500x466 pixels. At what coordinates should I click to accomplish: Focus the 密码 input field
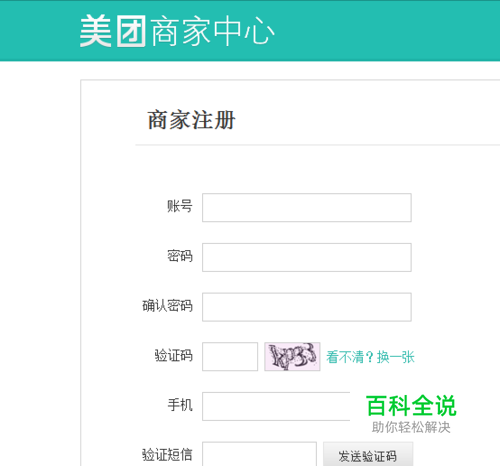tap(307, 257)
